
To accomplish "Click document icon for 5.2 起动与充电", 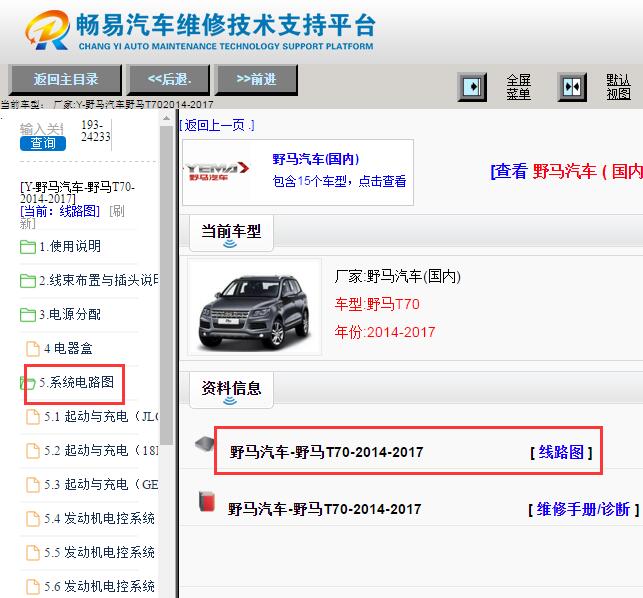I will [x=33, y=451].
